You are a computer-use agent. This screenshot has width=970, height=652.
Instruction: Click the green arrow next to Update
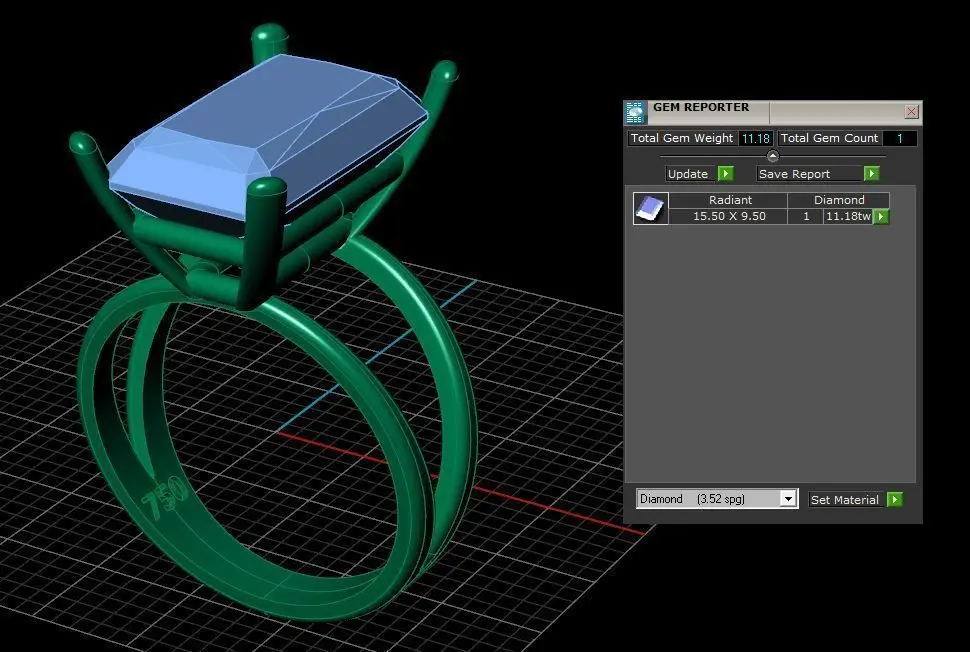(726, 174)
